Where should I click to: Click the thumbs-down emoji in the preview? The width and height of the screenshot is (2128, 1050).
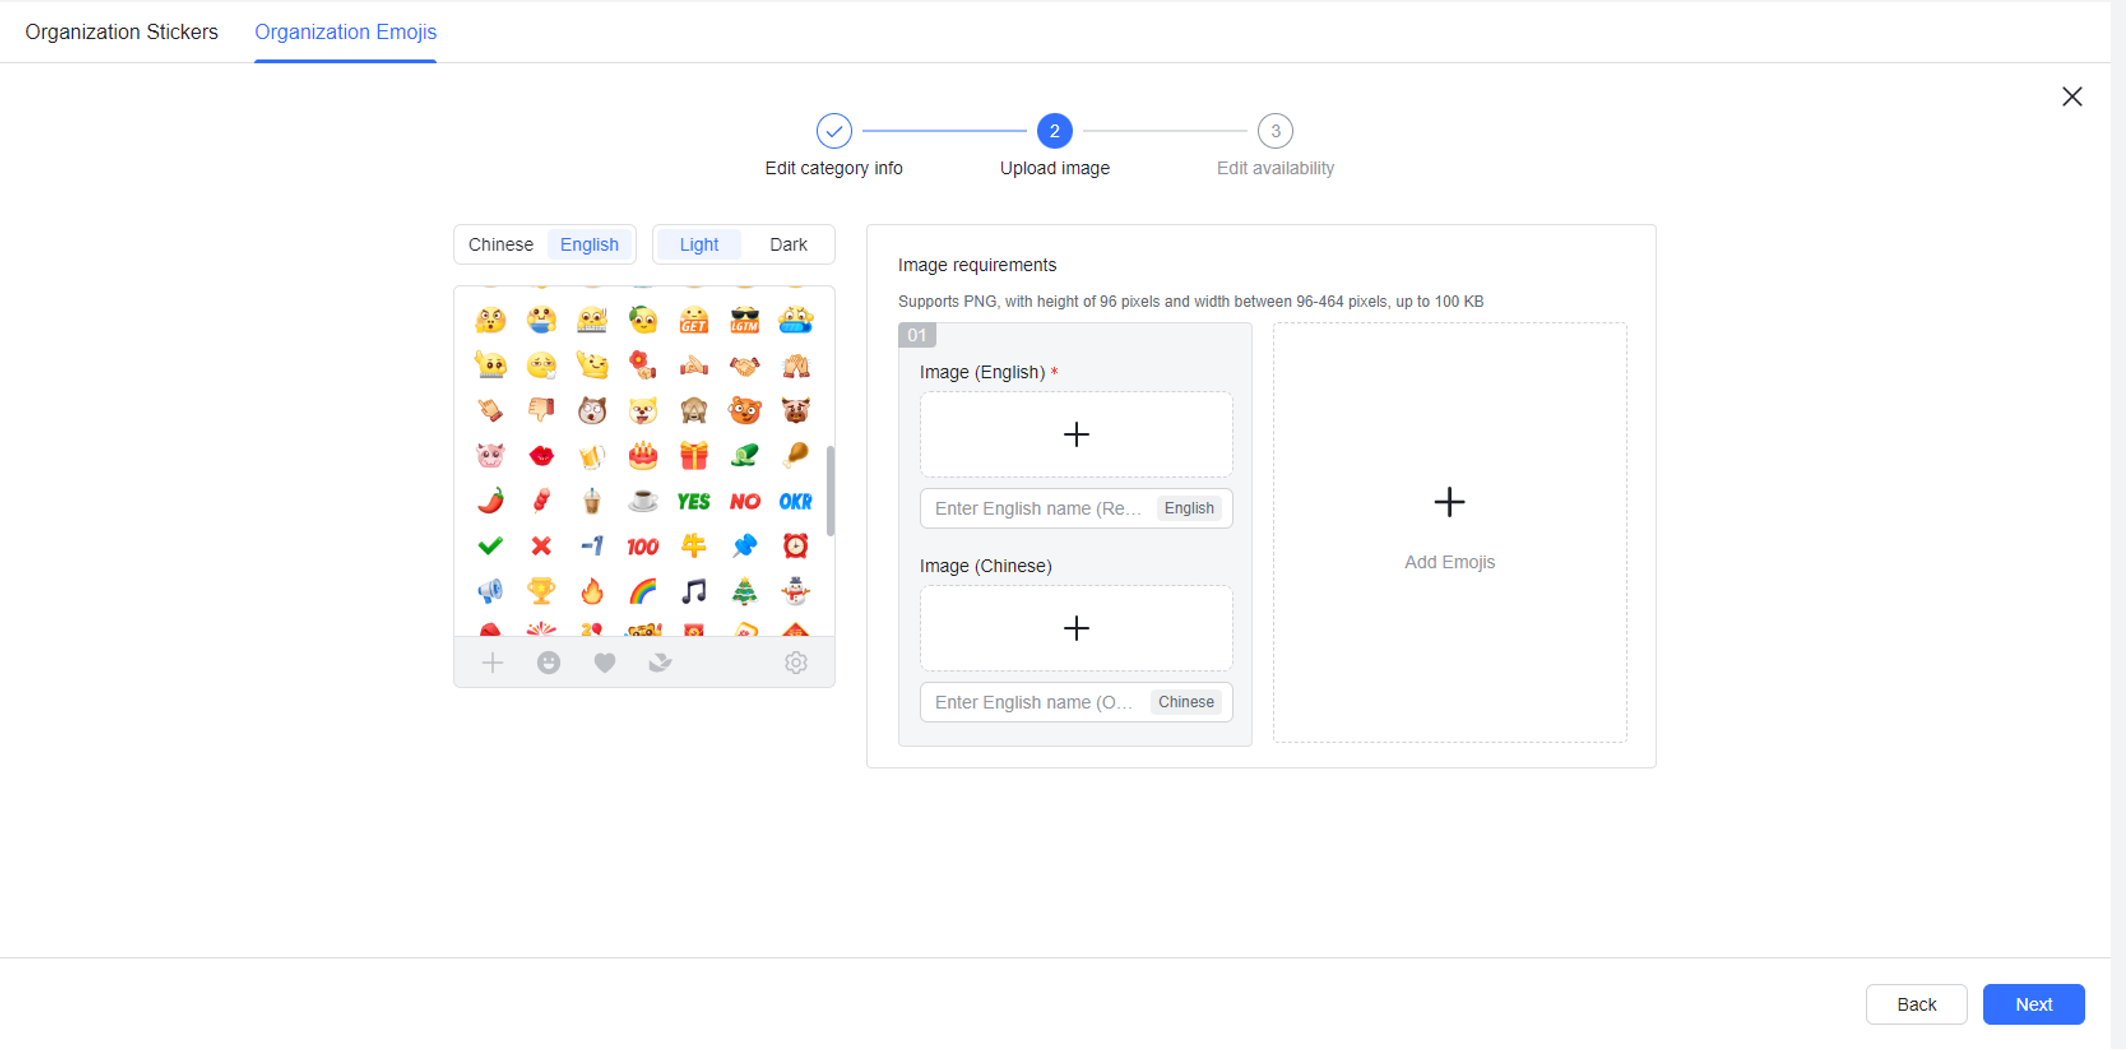[x=541, y=409]
